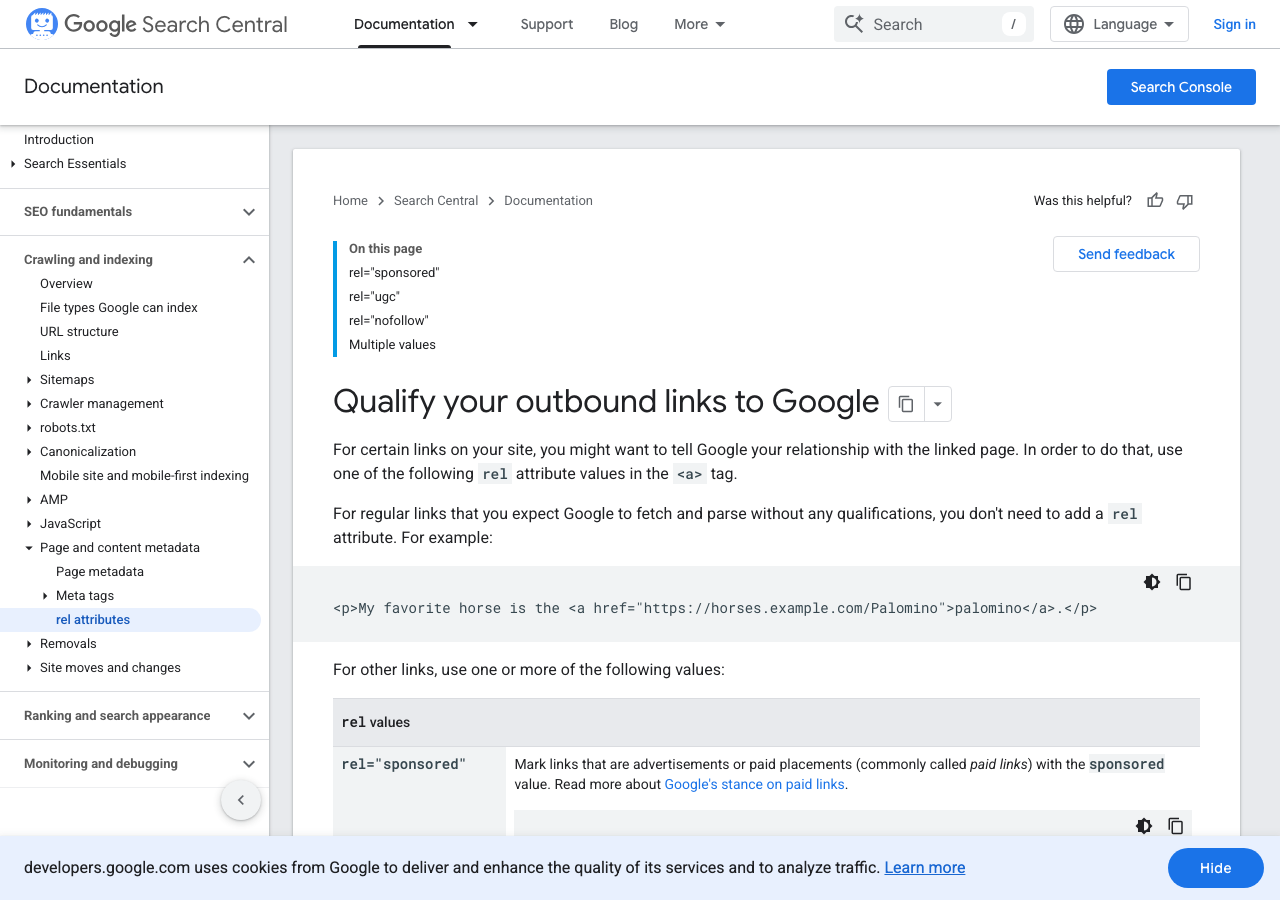This screenshot has width=1280, height=900.
Task: Expand the AMP tree item
Action: [28, 500]
